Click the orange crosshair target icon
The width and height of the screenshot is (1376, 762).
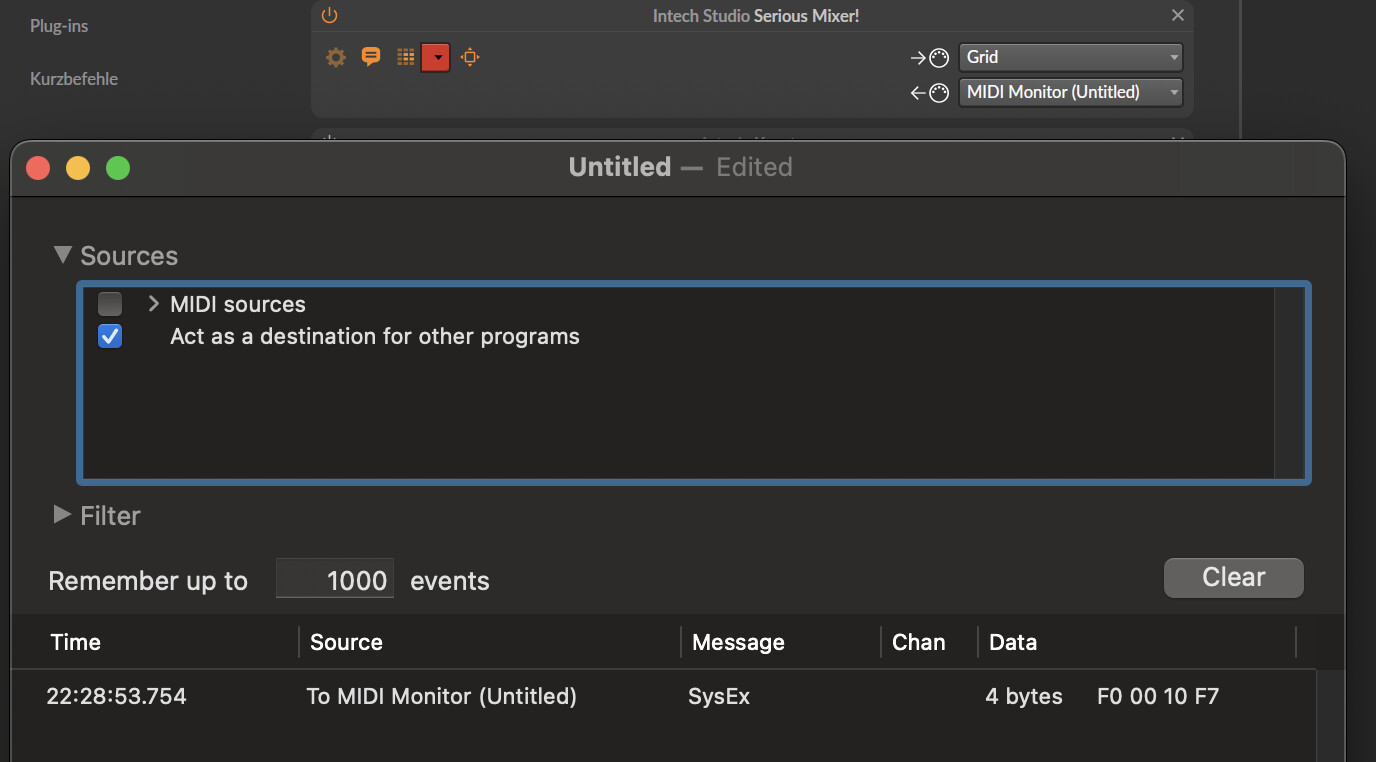470,58
